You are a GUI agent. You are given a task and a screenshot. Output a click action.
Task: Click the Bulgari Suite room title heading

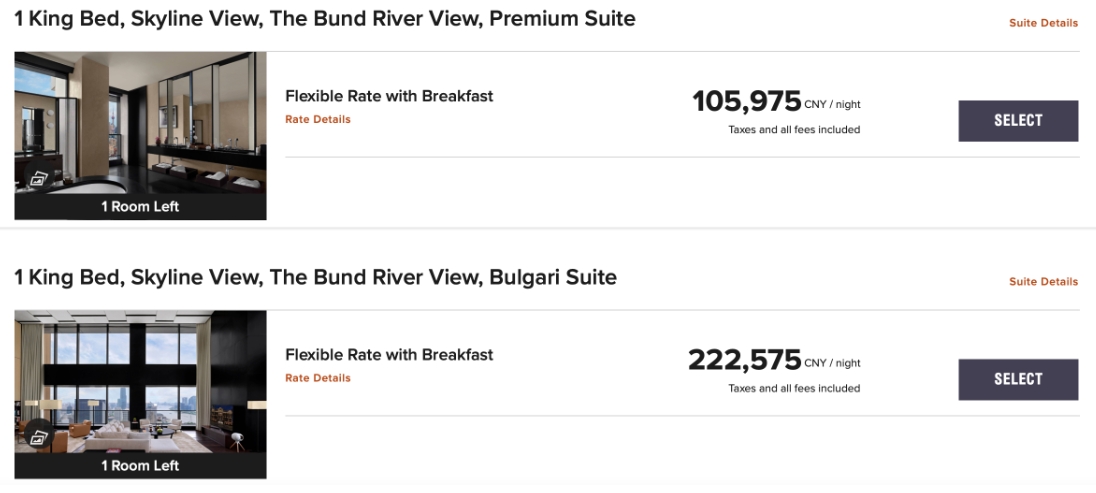coord(315,277)
